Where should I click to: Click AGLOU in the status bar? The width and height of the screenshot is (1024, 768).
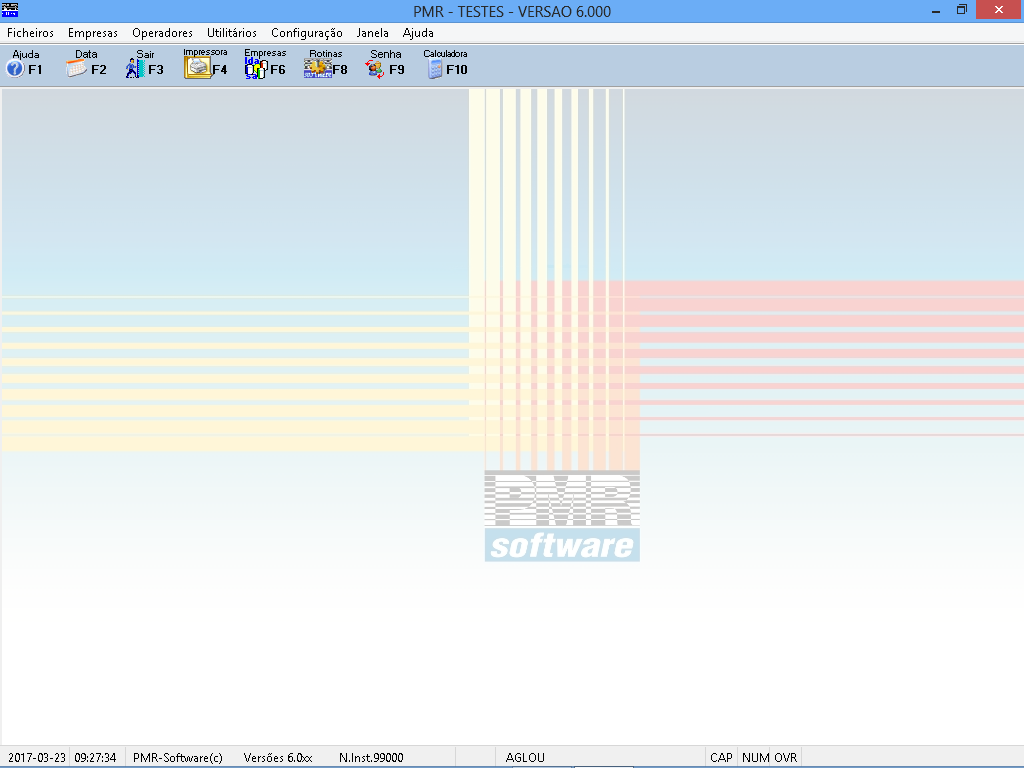[x=525, y=758]
